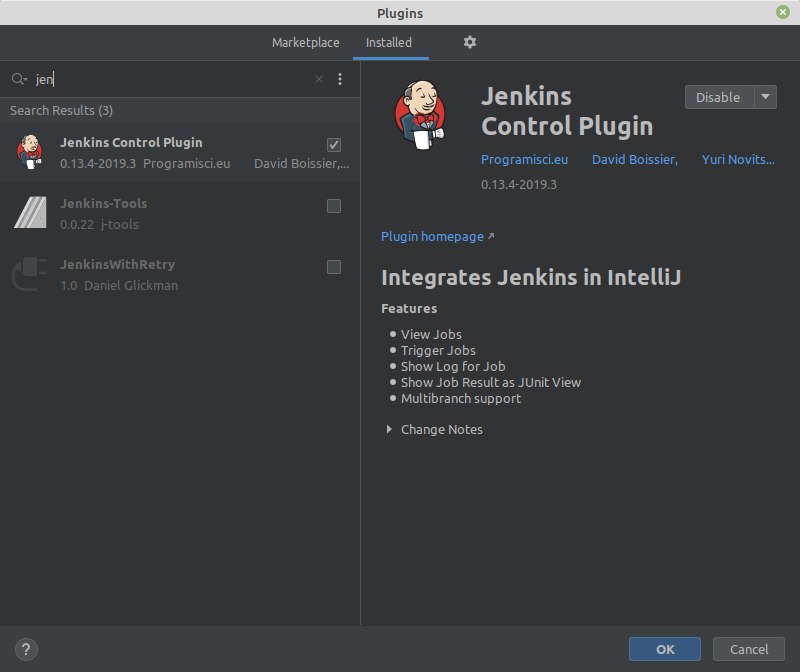This screenshot has width=800, height=672.
Task: Enable the Jenkins-Tools plugin checkbox
Action: (x=334, y=206)
